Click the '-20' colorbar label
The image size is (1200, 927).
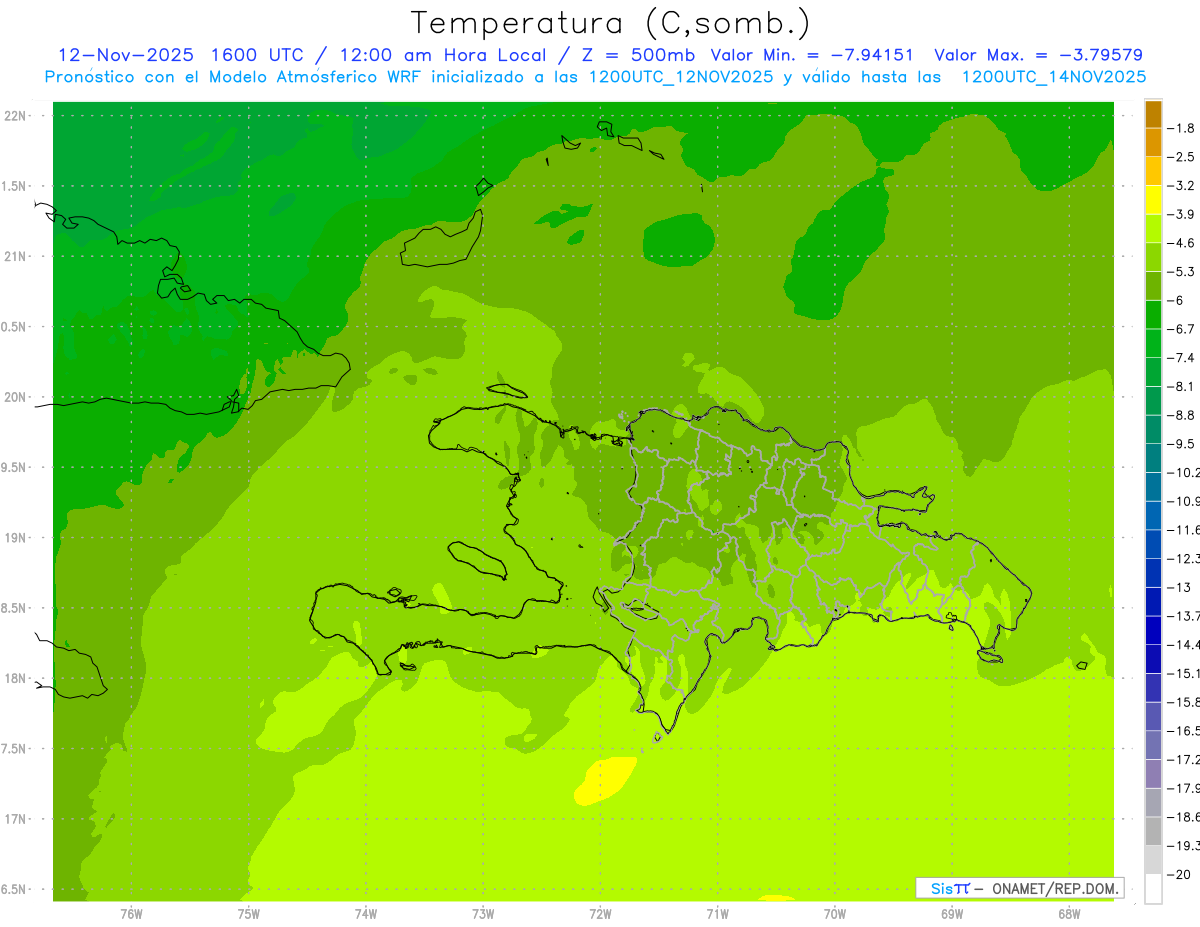pyautogui.click(x=1180, y=875)
